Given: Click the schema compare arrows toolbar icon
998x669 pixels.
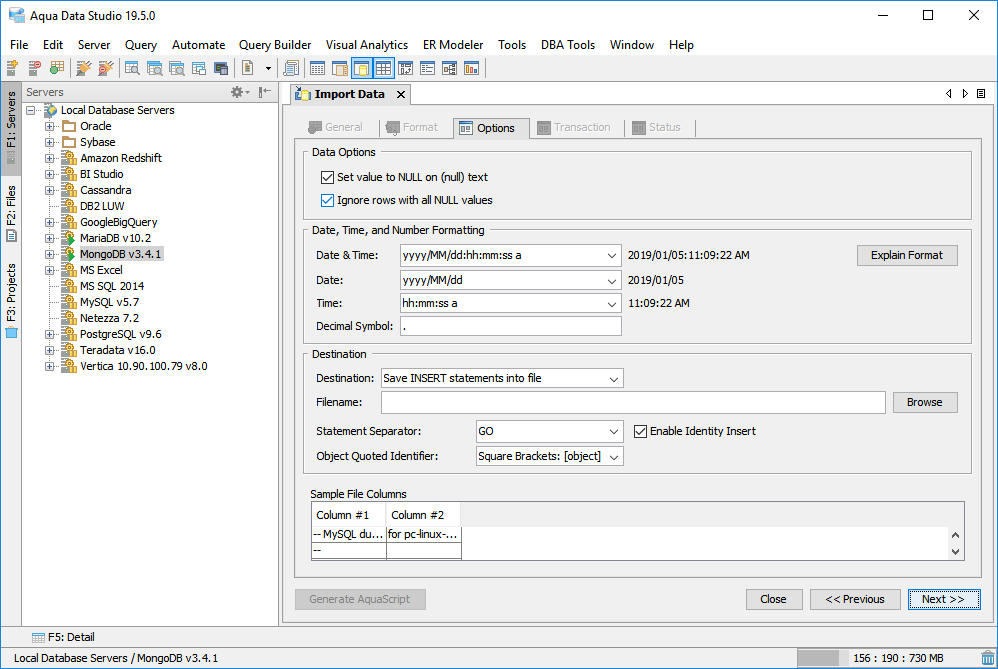Looking at the screenshot, I should 405,68.
